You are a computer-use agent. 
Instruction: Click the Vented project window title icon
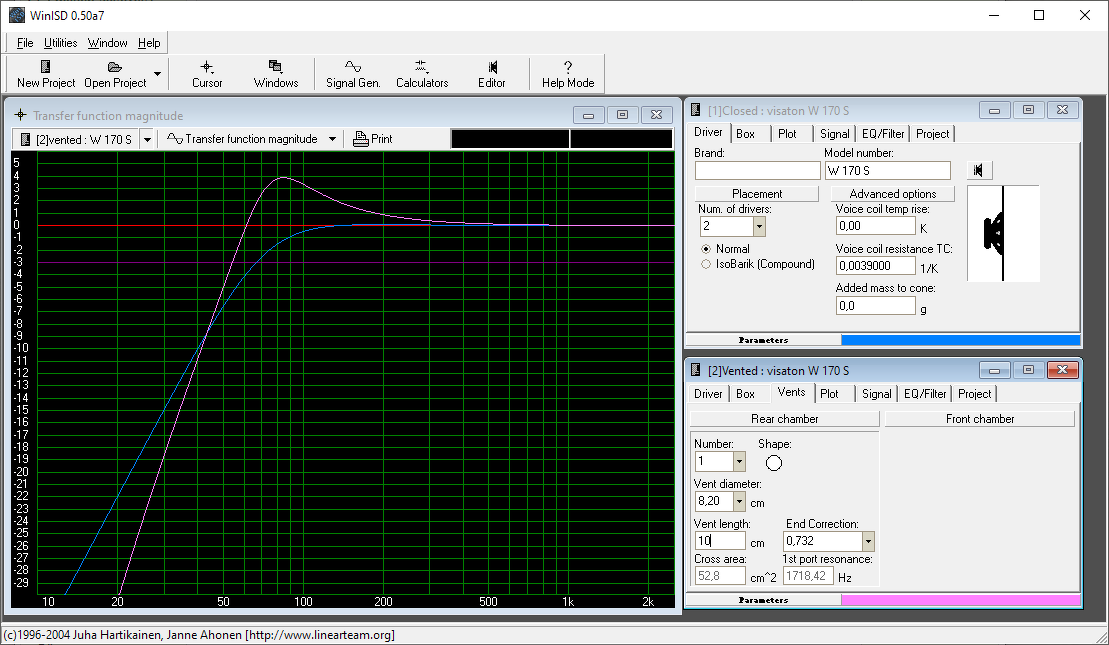[696, 370]
